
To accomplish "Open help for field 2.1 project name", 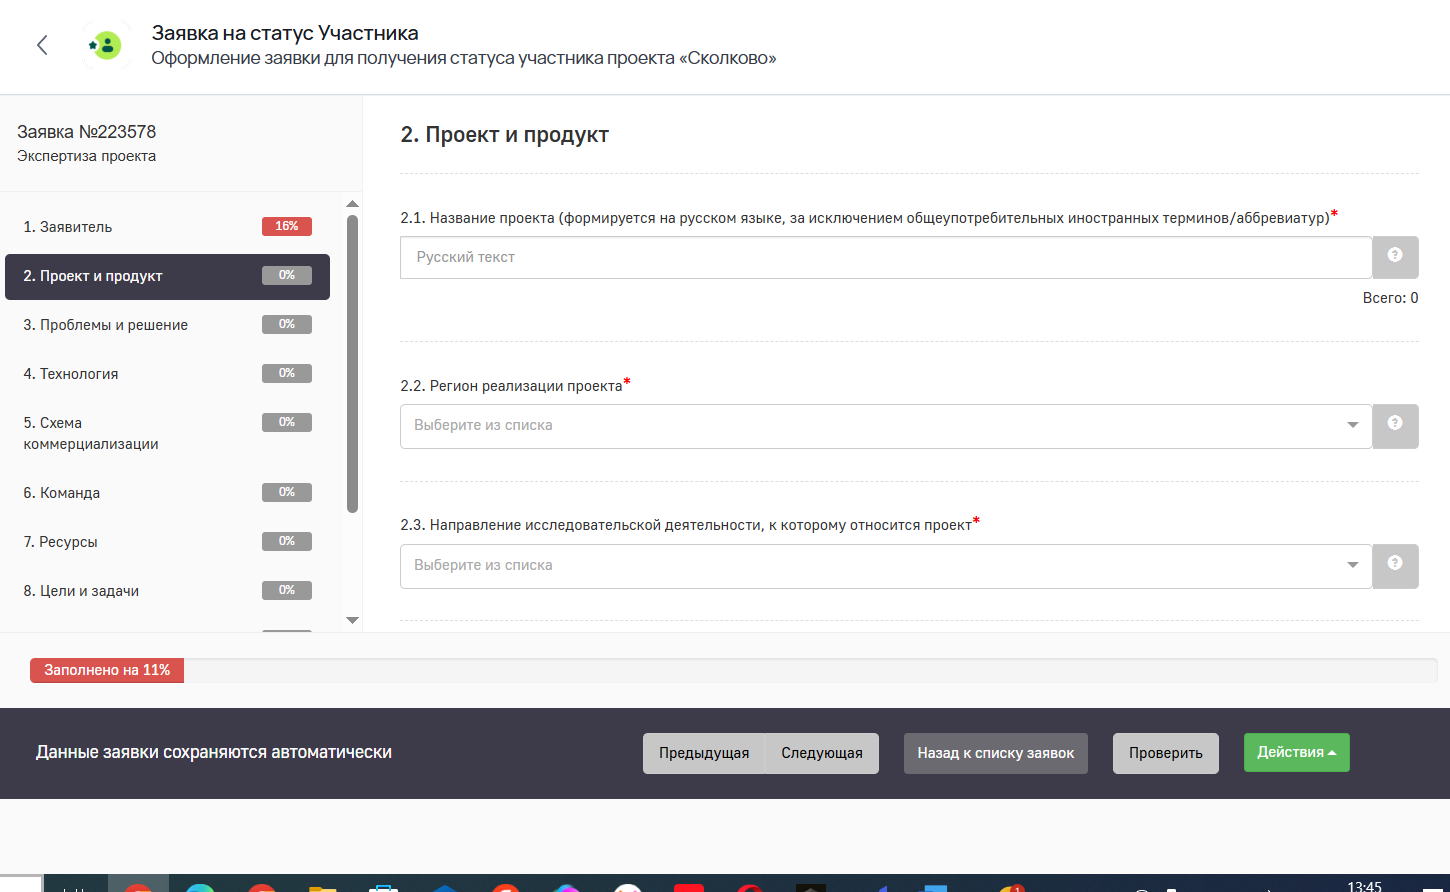I will (1395, 257).
